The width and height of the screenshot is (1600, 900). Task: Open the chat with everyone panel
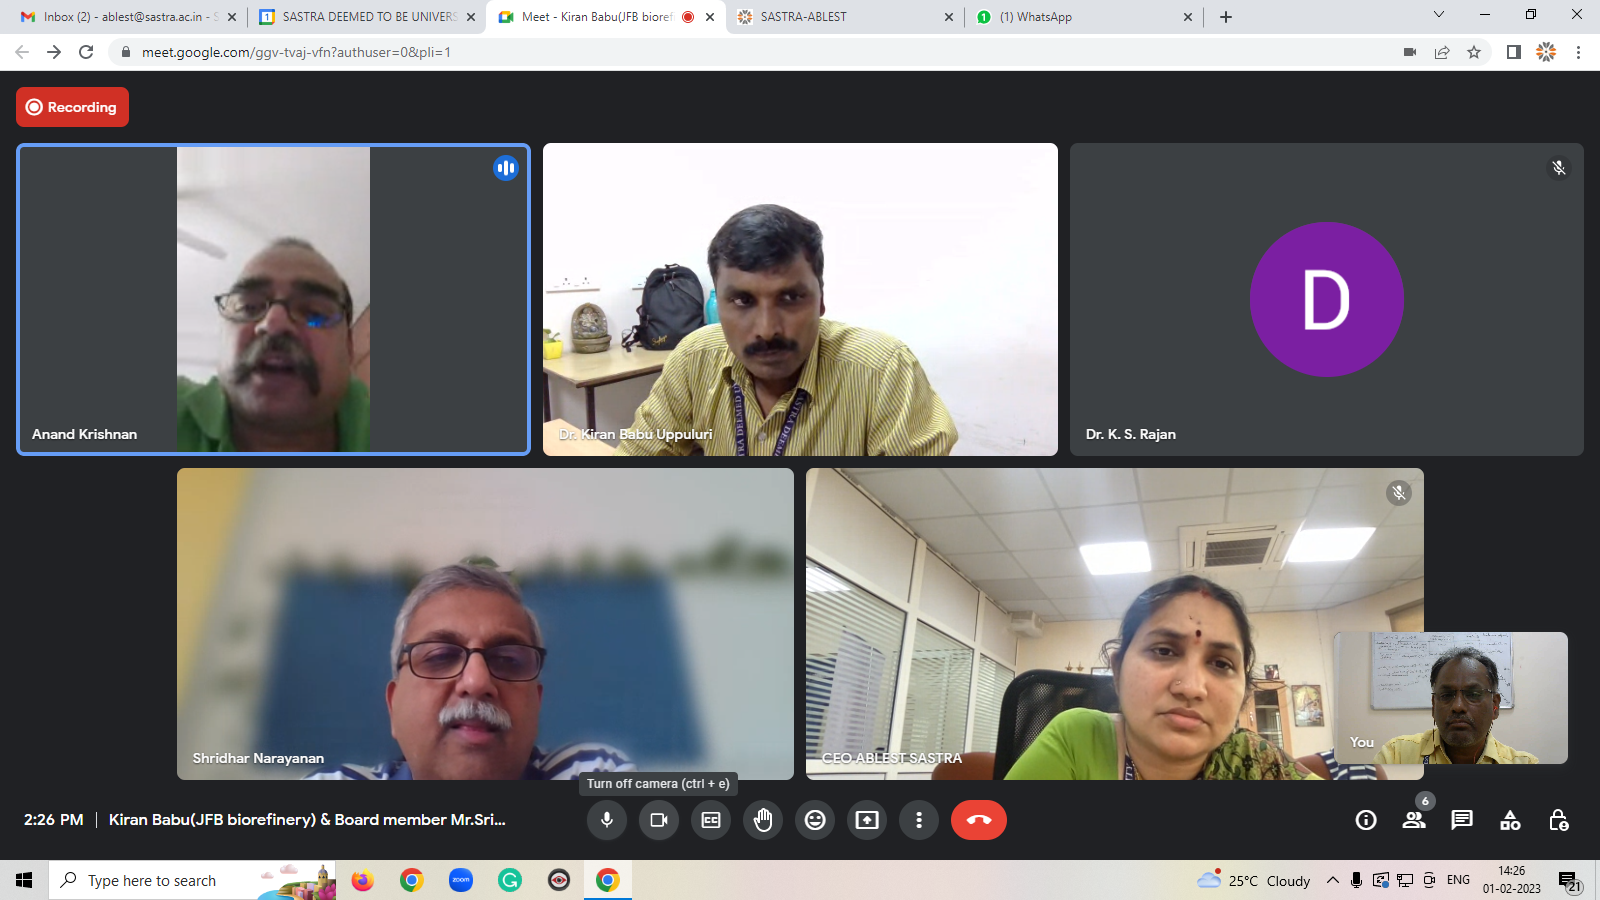point(1462,820)
